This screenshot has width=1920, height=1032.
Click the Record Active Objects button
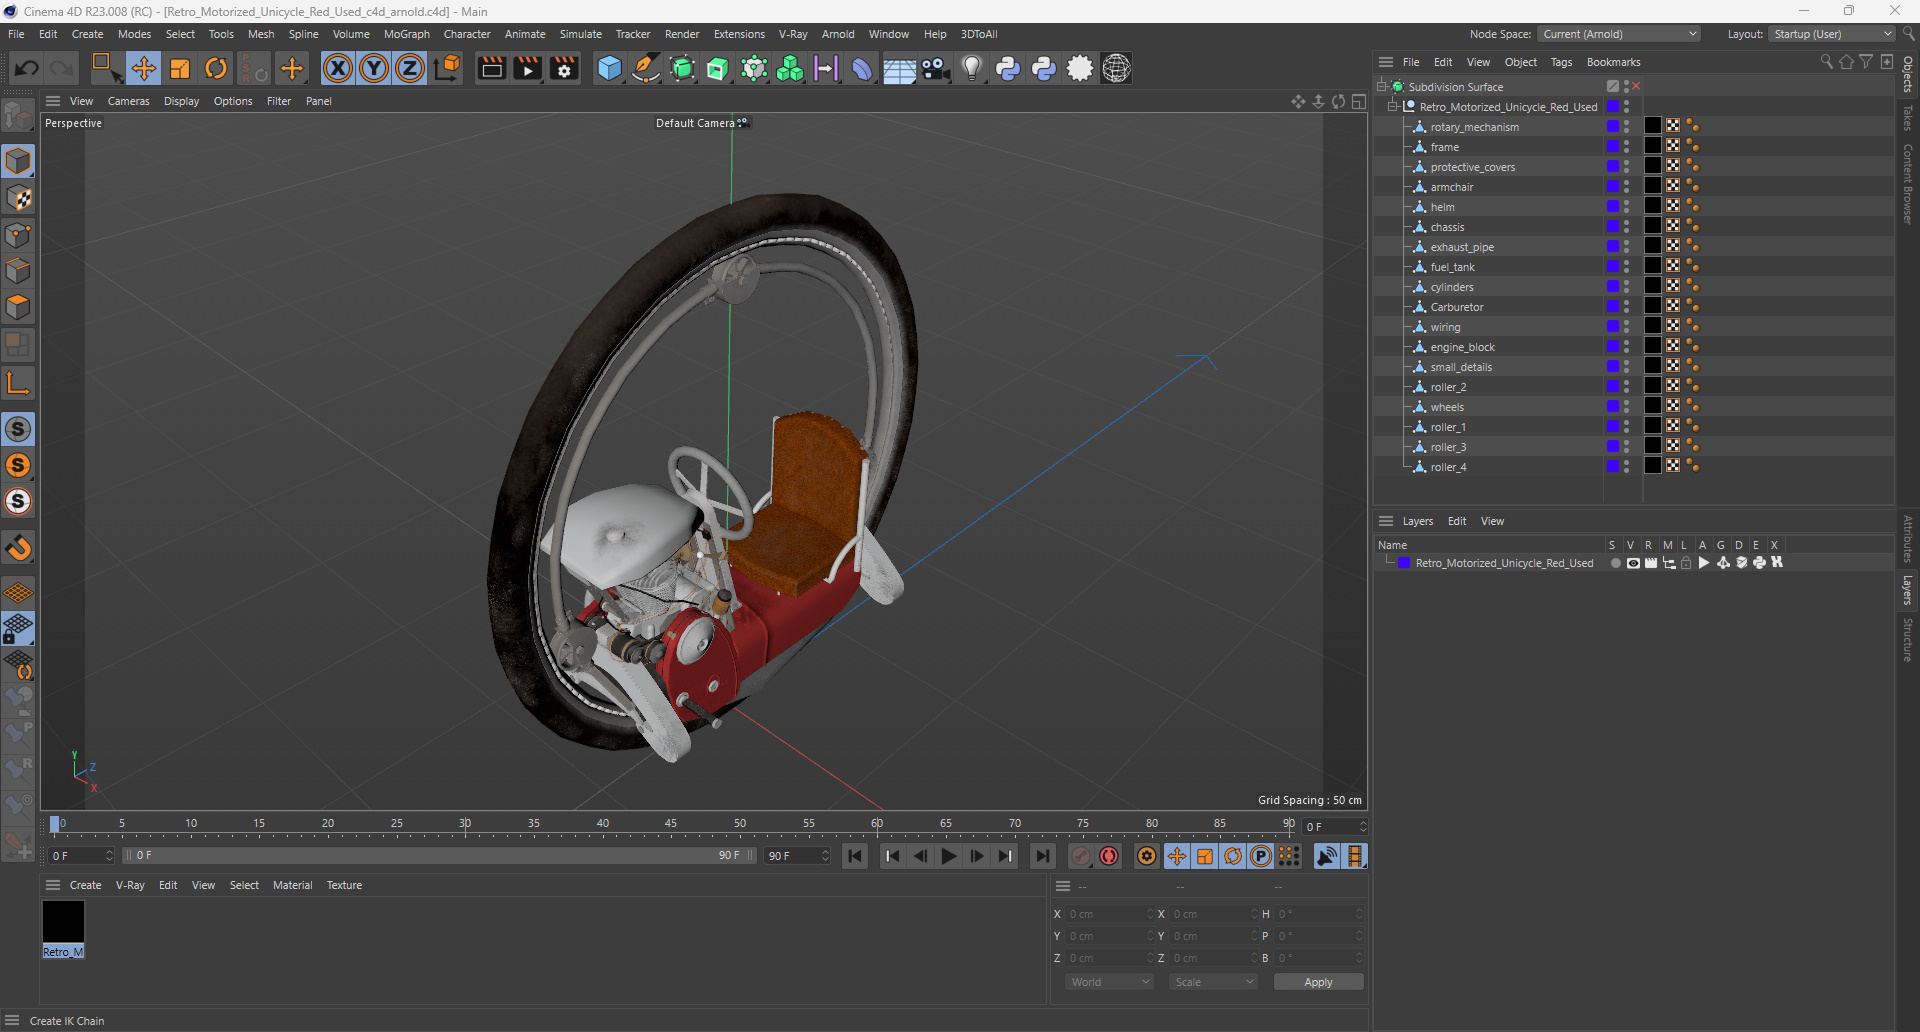[1081, 856]
